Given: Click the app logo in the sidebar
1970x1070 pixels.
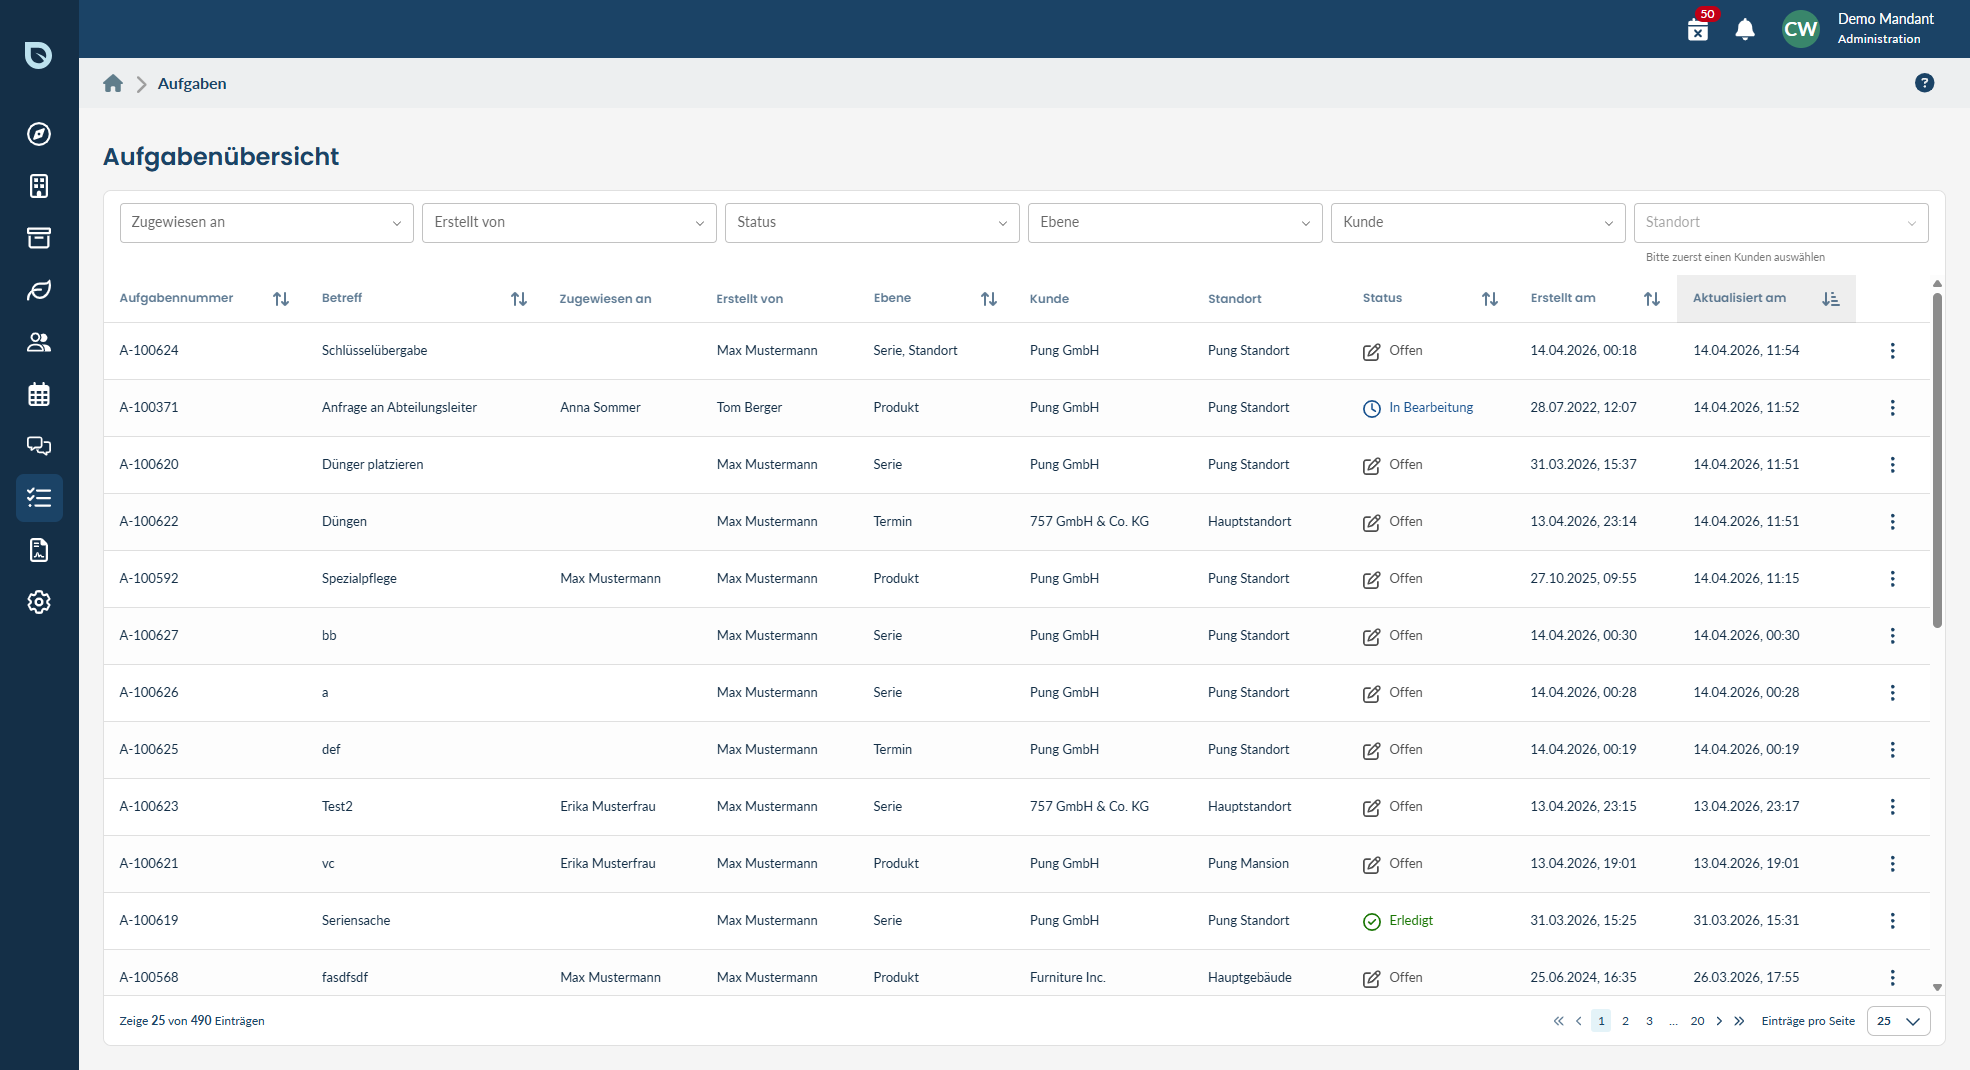Looking at the screenshot, I should 39,54.
